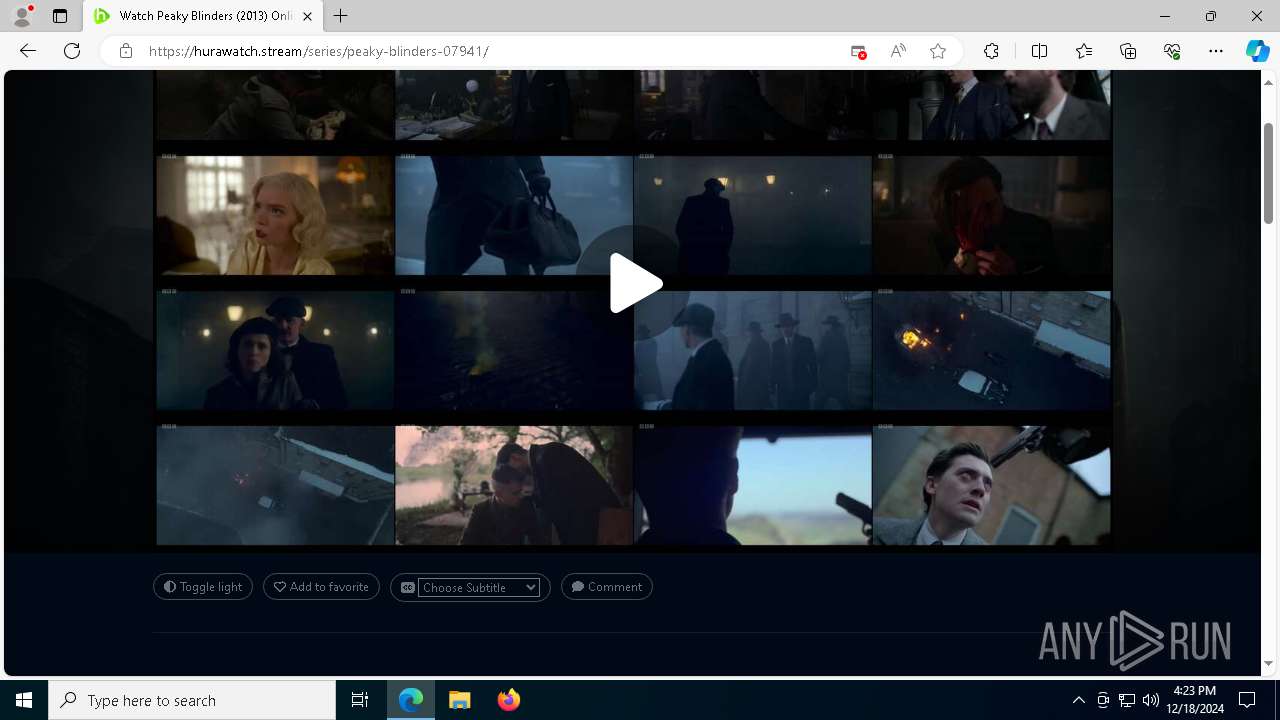This screenshot has height=720, width=1280.
Task: Open the Copilot sidebar
Action: 1257,51
